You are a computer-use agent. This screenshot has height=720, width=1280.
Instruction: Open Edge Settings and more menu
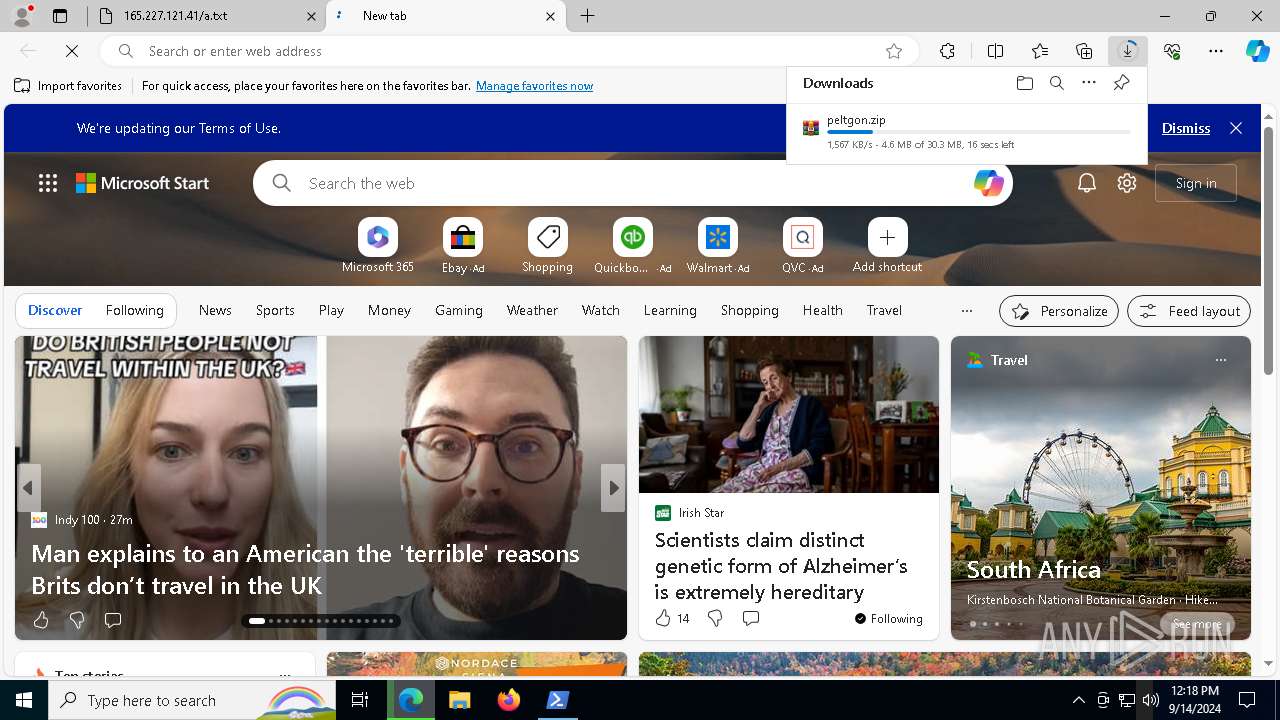(x=1216, y=51)
